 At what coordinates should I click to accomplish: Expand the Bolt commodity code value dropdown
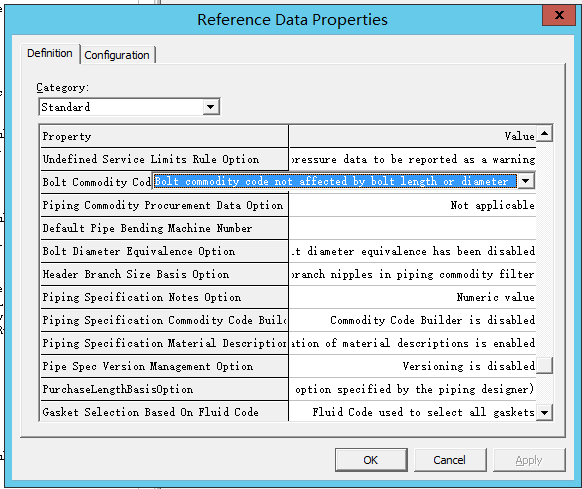(526, 181)
